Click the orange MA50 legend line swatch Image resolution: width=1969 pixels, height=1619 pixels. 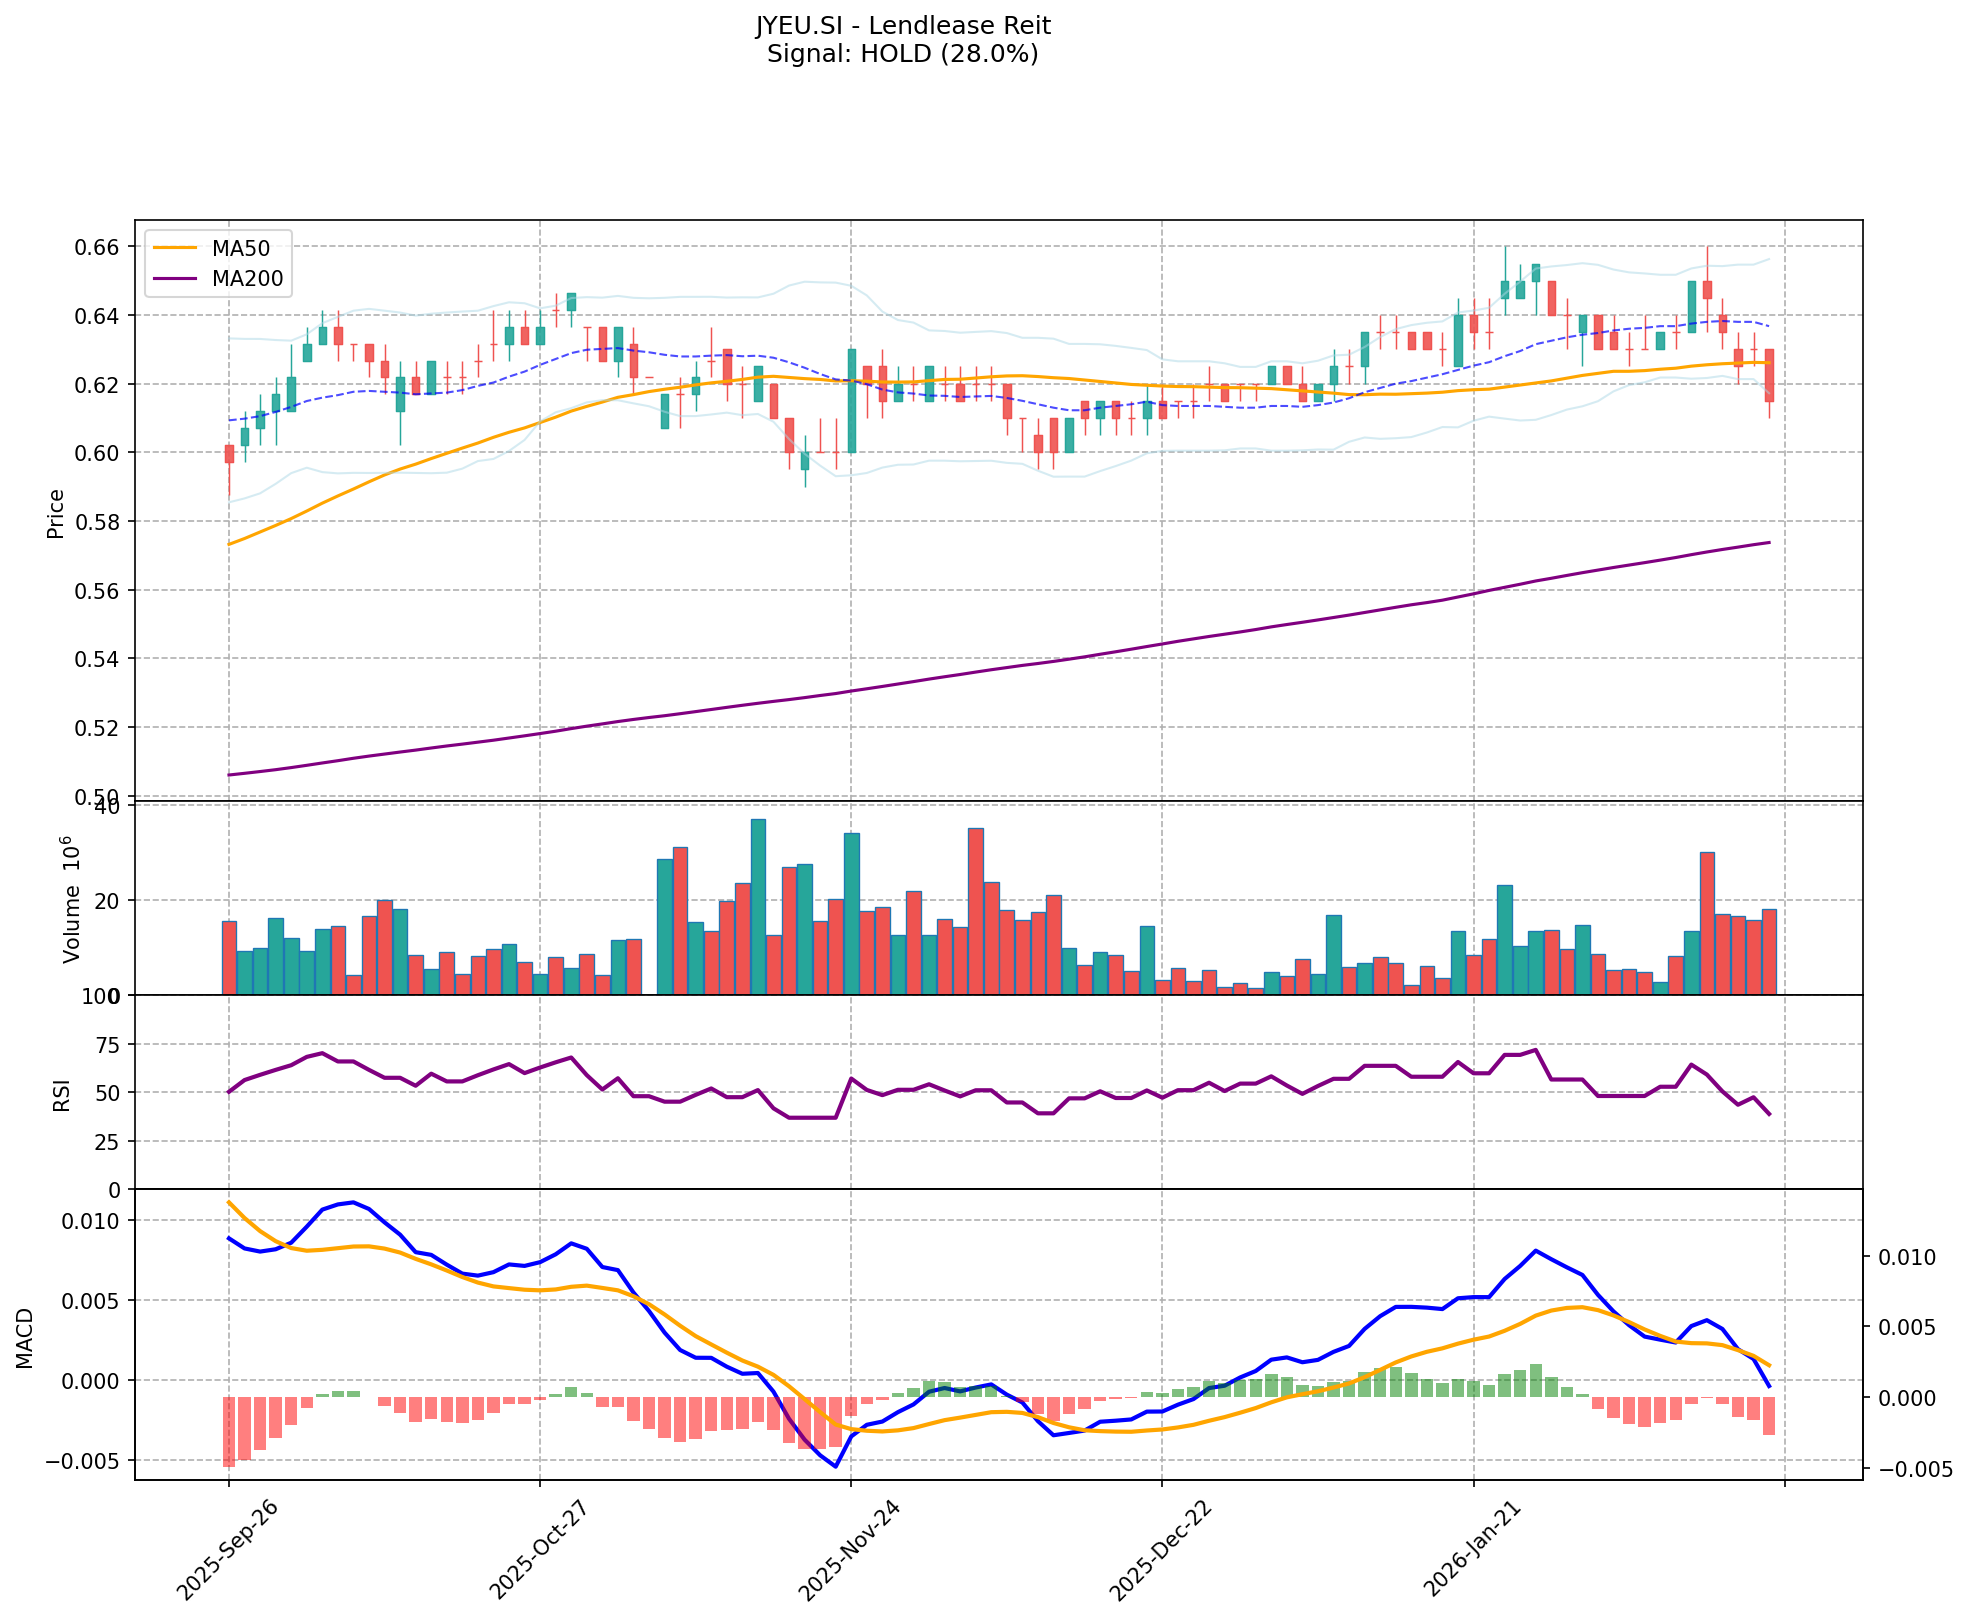click(177, 247)
